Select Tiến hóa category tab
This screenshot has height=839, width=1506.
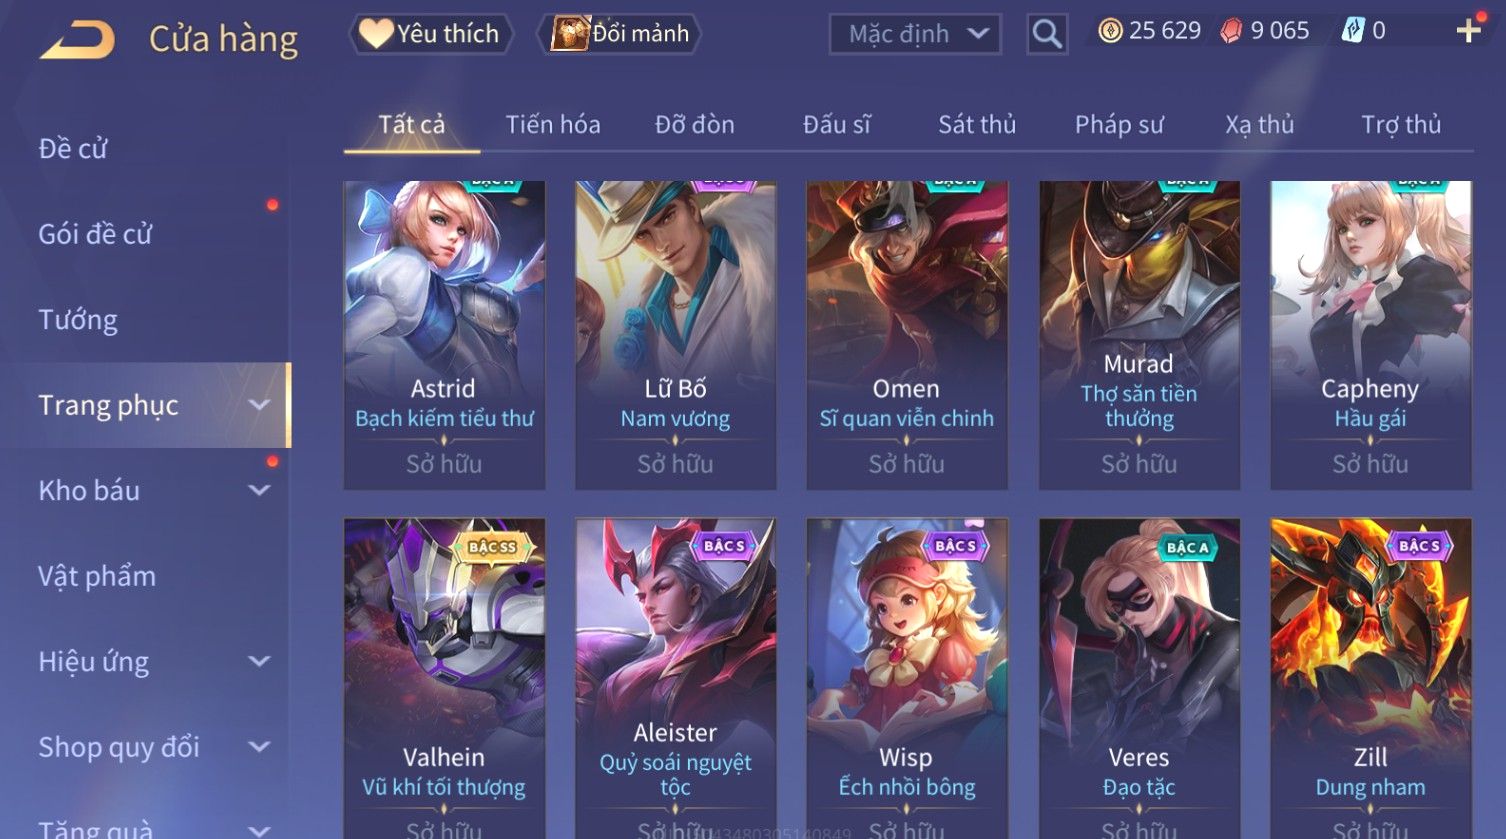click(553, 125)
